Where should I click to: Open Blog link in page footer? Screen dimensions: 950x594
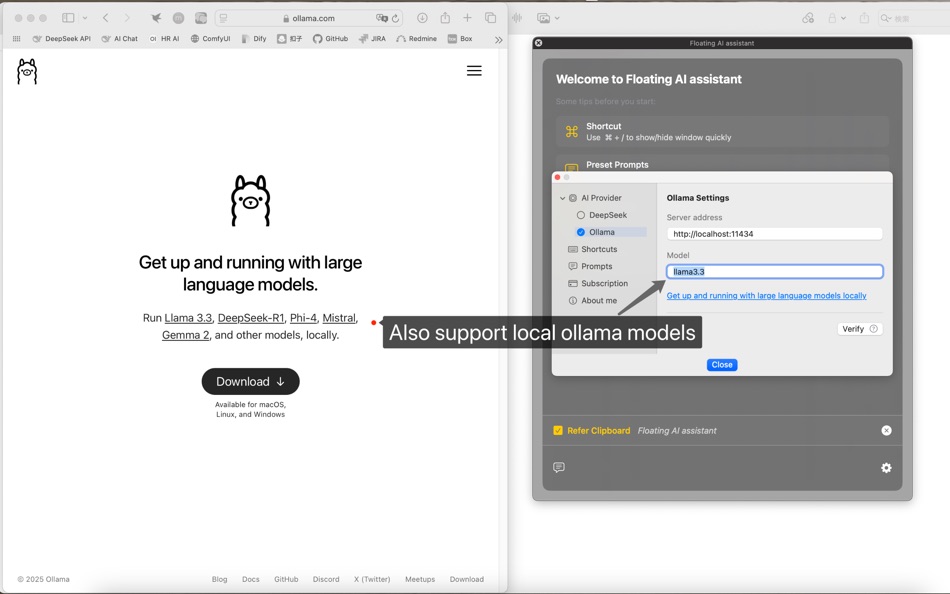[x=219, y=579]
